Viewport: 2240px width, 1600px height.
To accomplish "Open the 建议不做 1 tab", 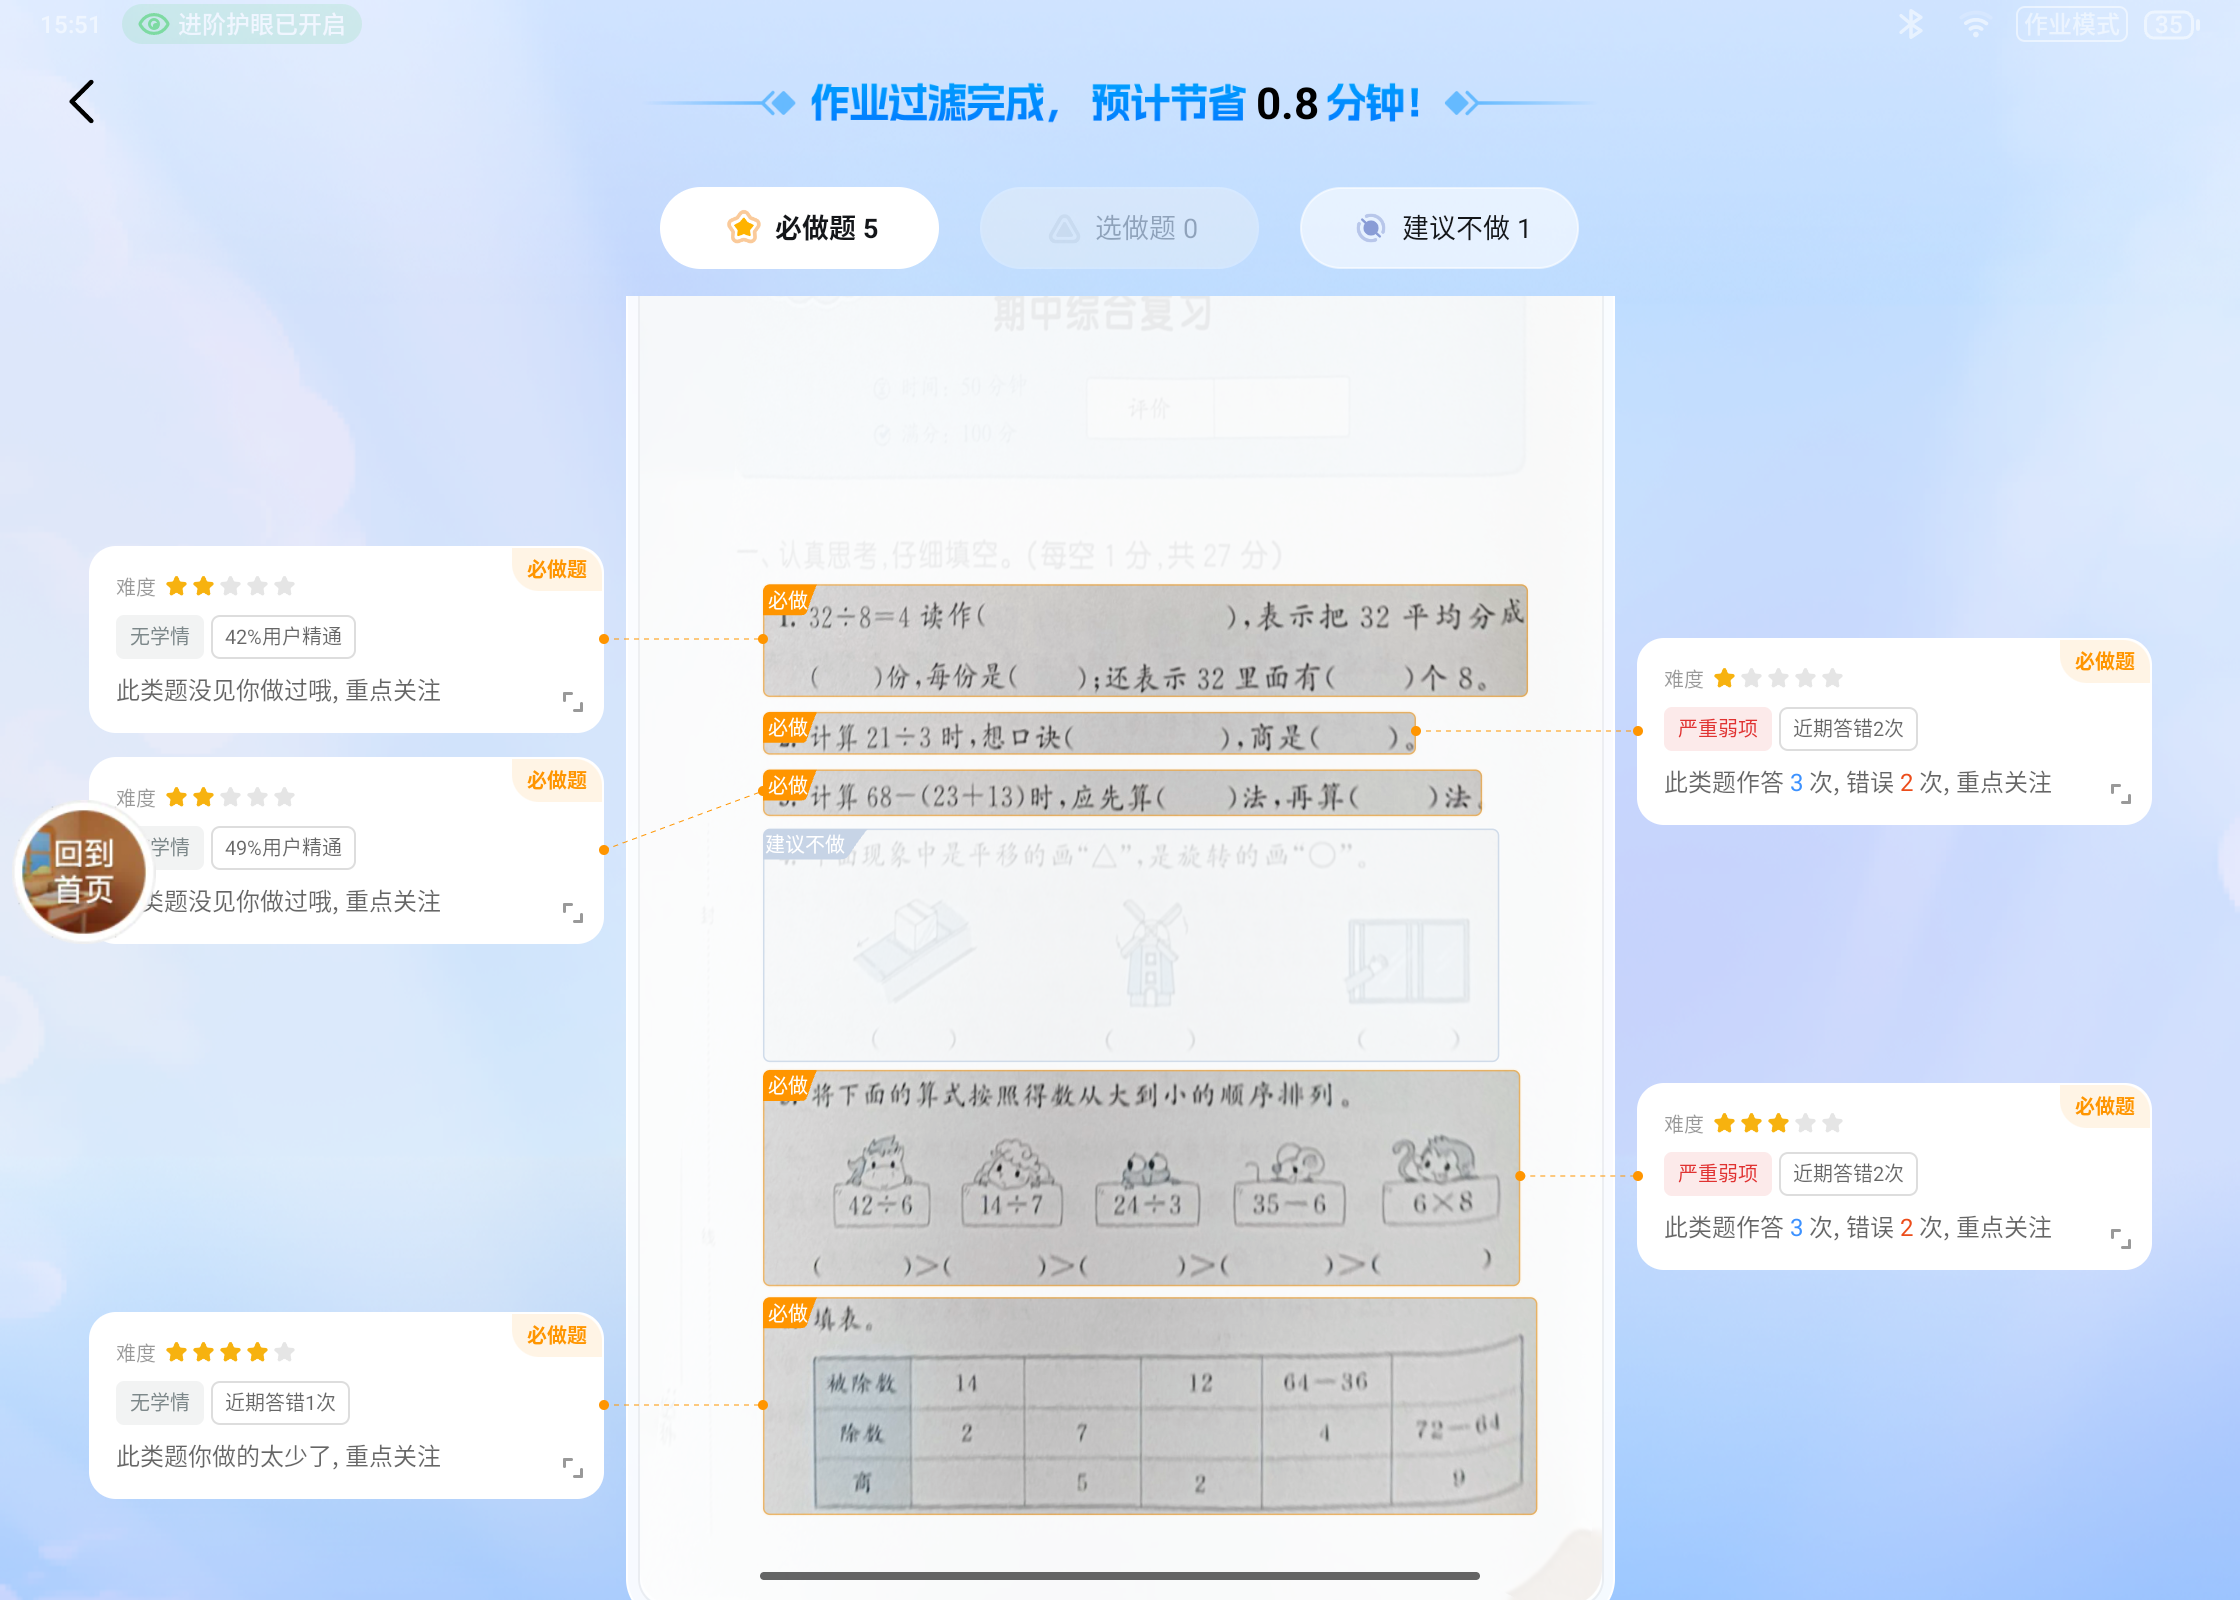I will [1440, 228].
